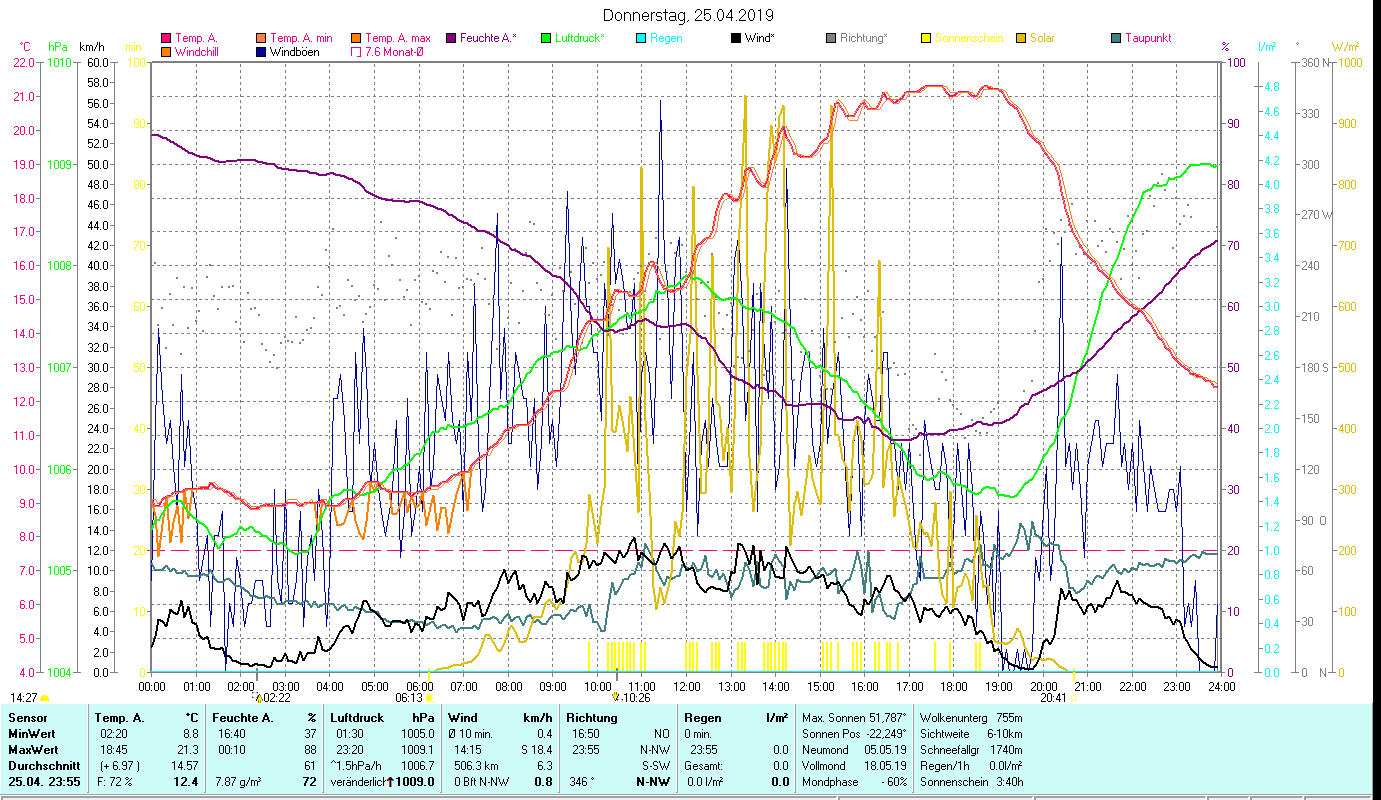Image resolution: width=1381 pixels, height=800 pixels.
Task: Click the 'Sensor' table header
Action: coord(26,718)
